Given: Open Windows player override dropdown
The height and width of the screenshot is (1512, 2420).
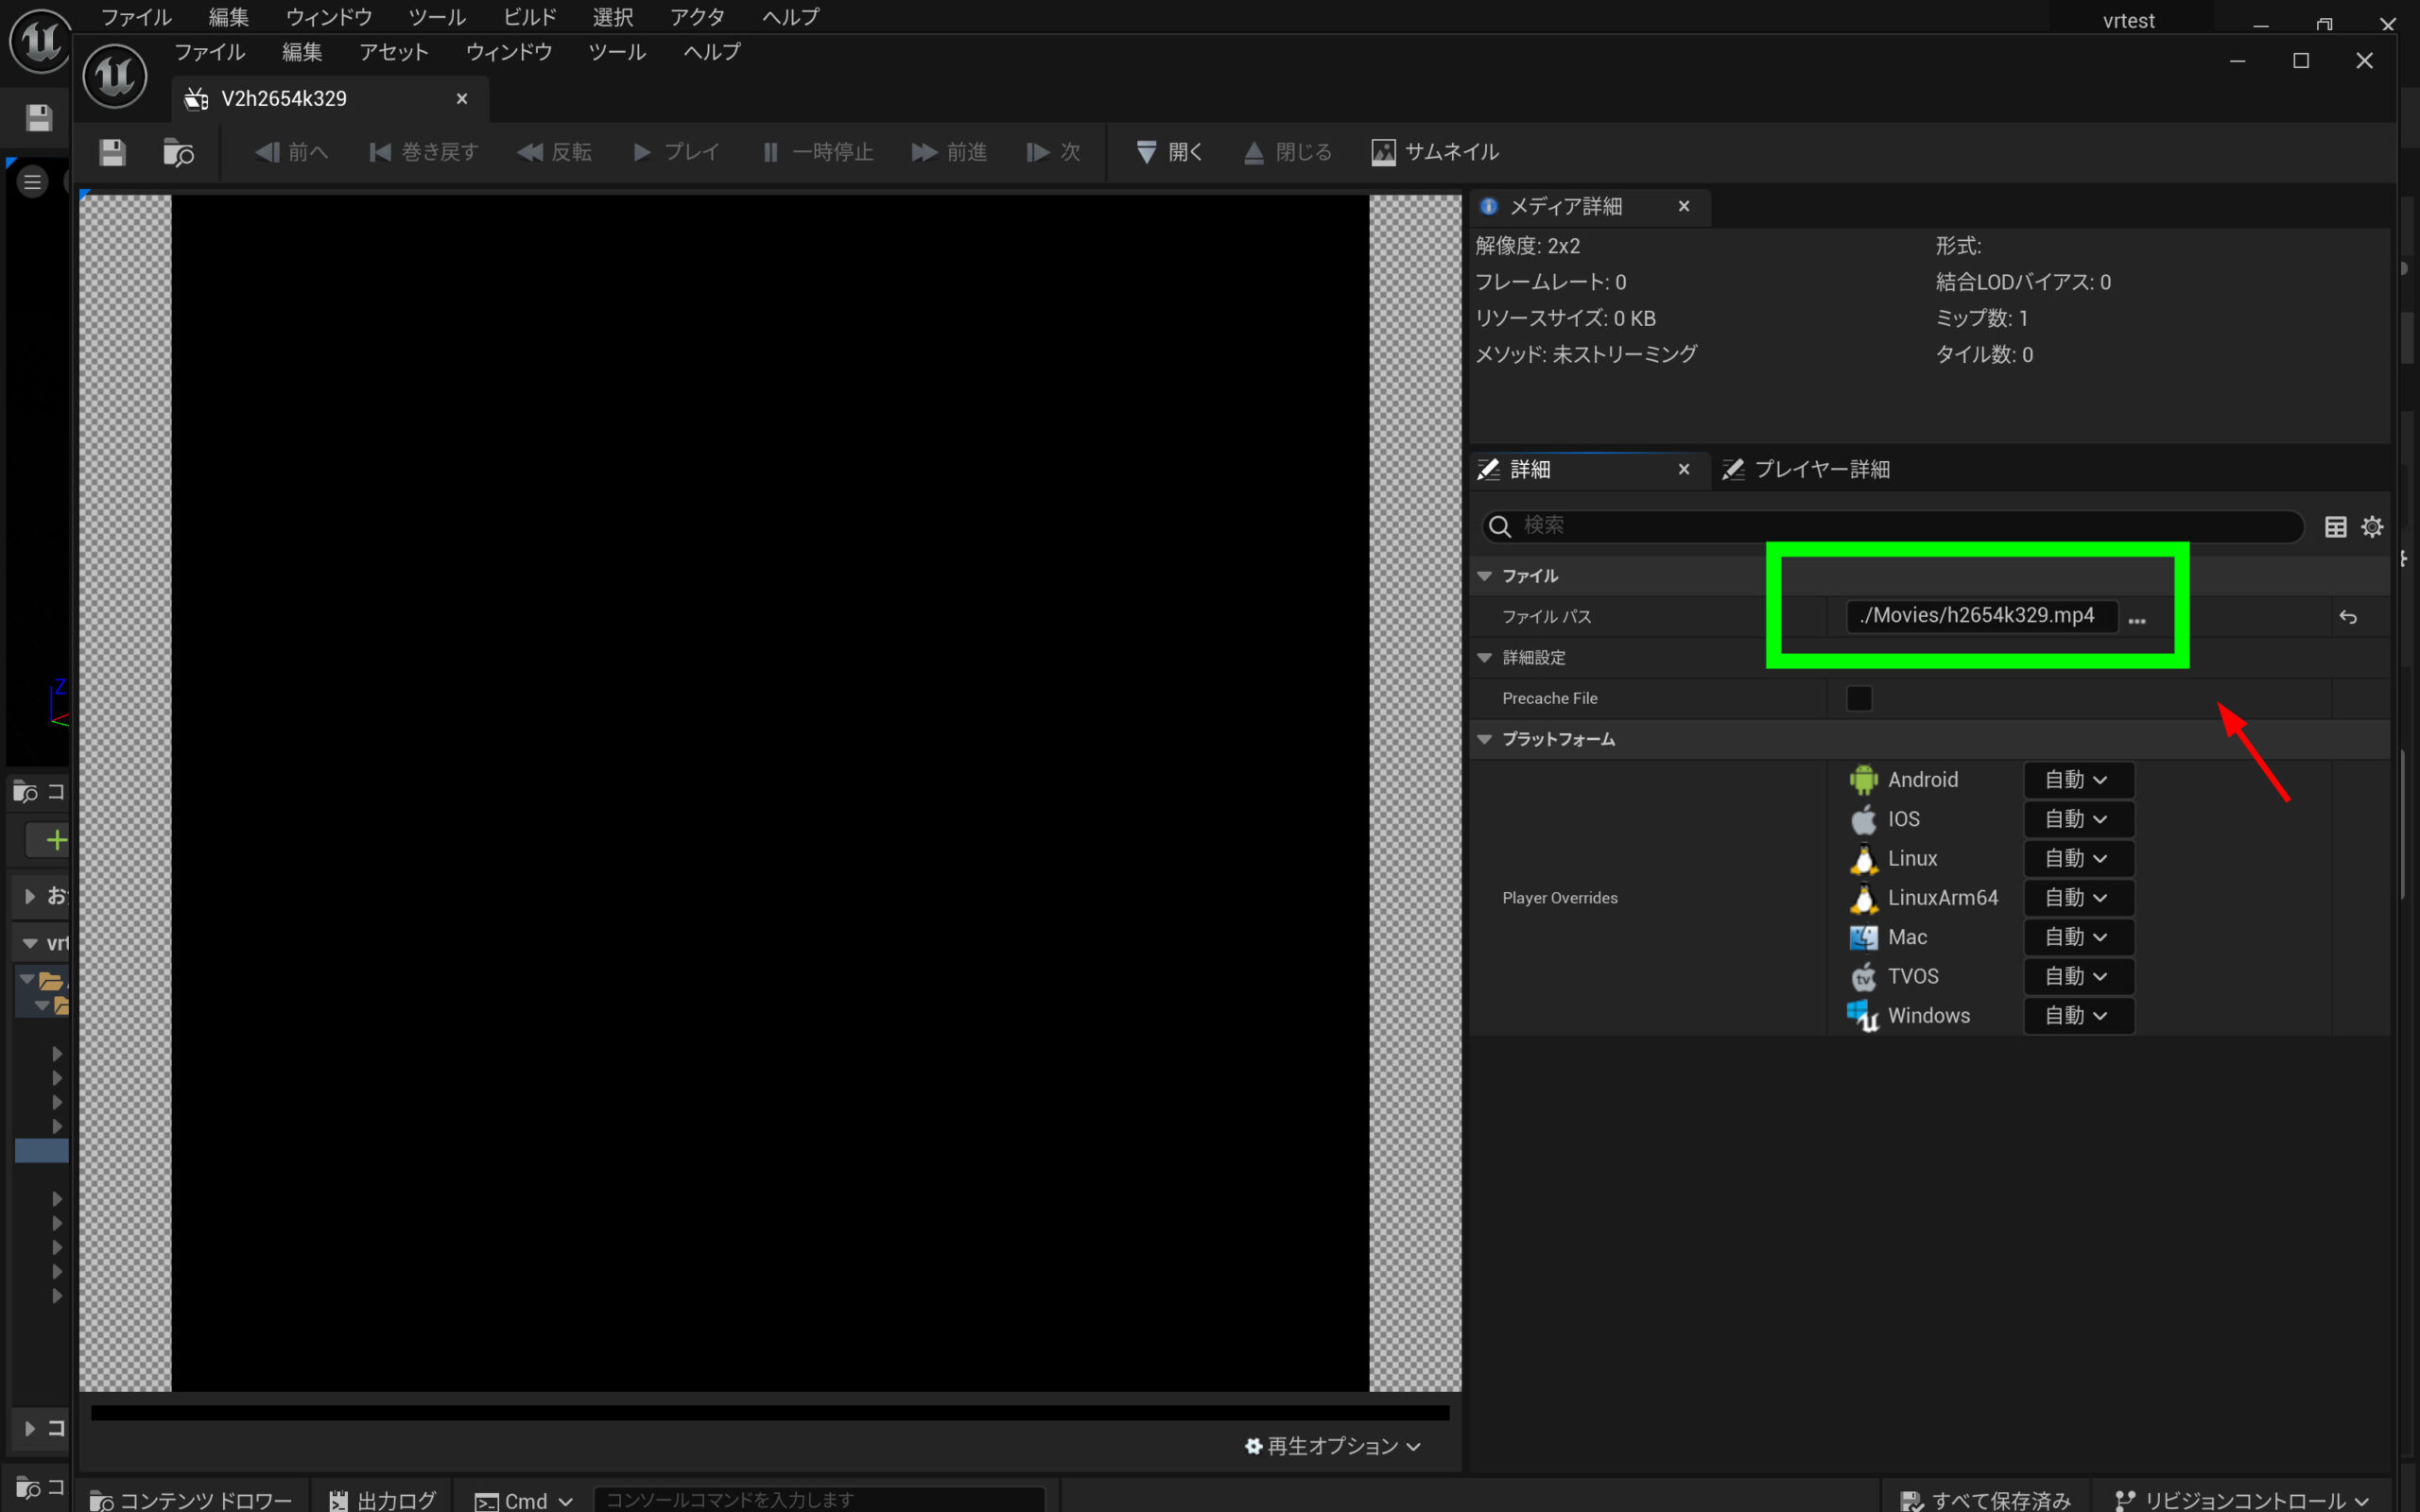Looking at the screenshot, I should [x=2077, y=1016].
